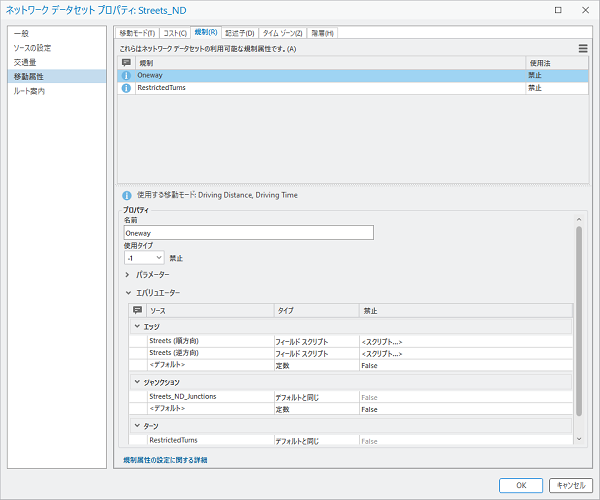
Task: Click the properties panel vertical scrollbar
Action: tap(578, 320)
